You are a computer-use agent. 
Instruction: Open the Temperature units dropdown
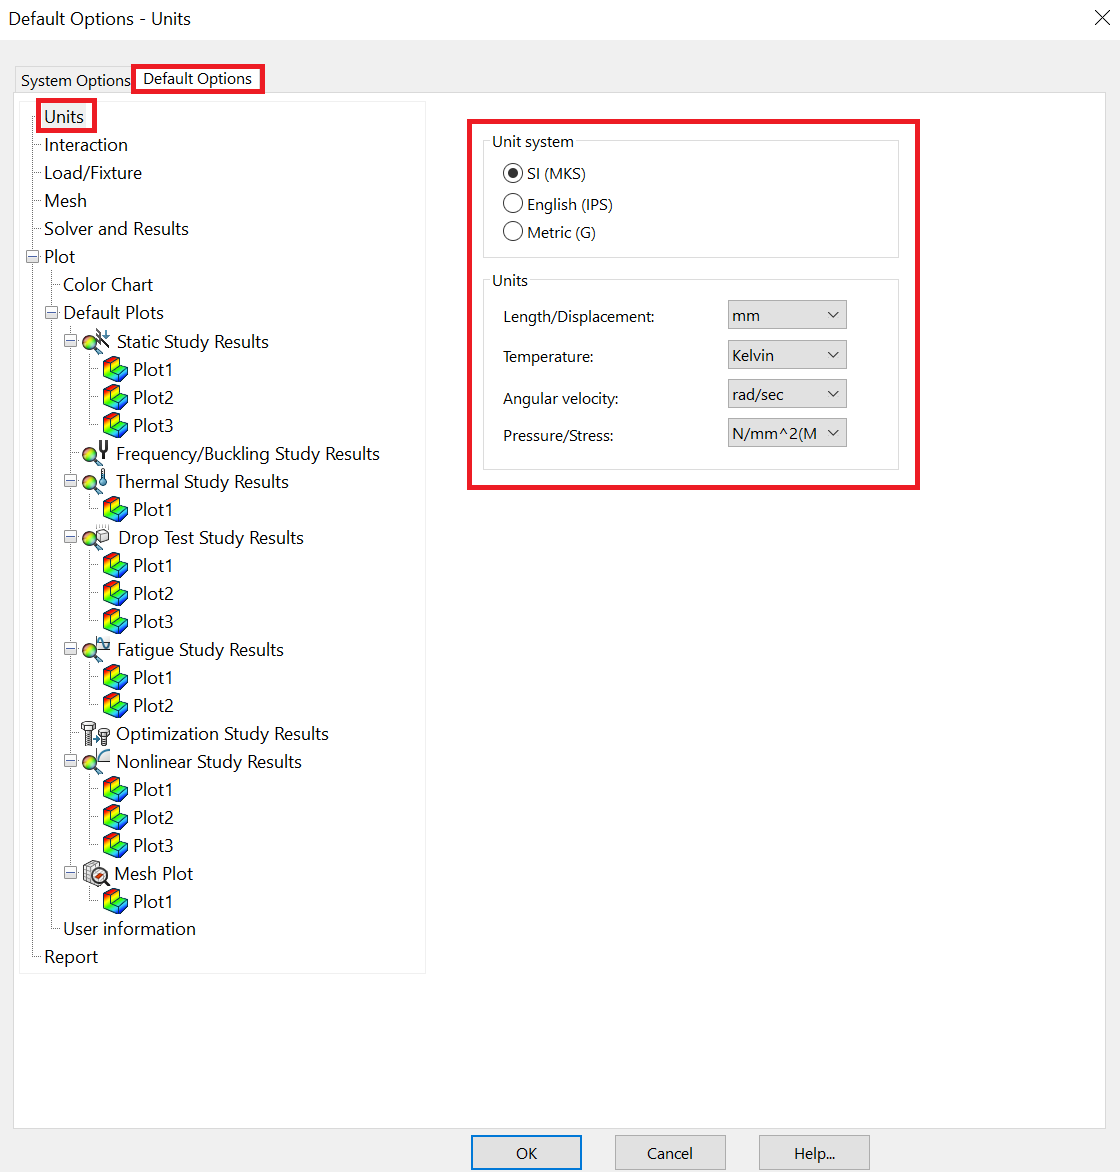[787, 355]
